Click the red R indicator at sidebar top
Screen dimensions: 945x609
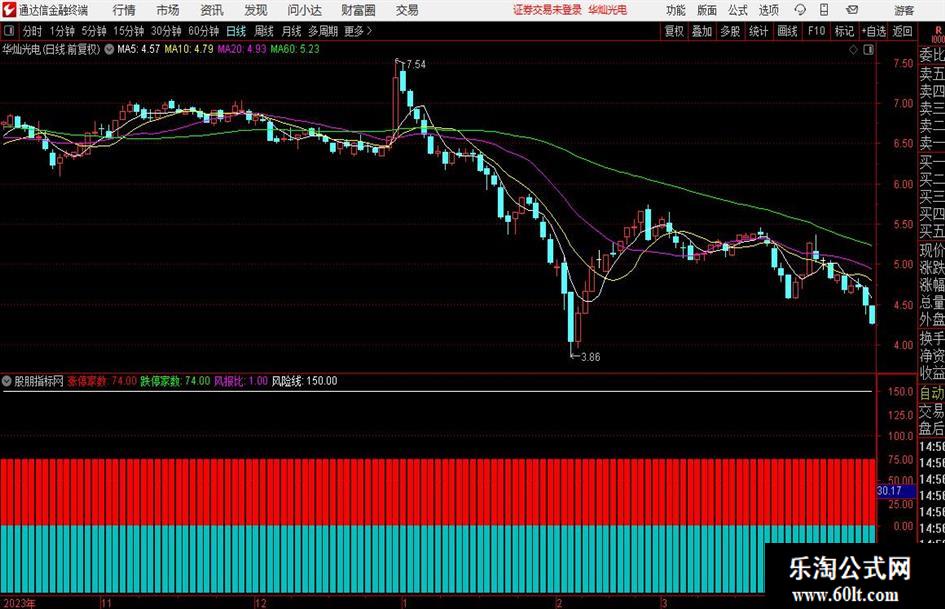click(938, 29)
